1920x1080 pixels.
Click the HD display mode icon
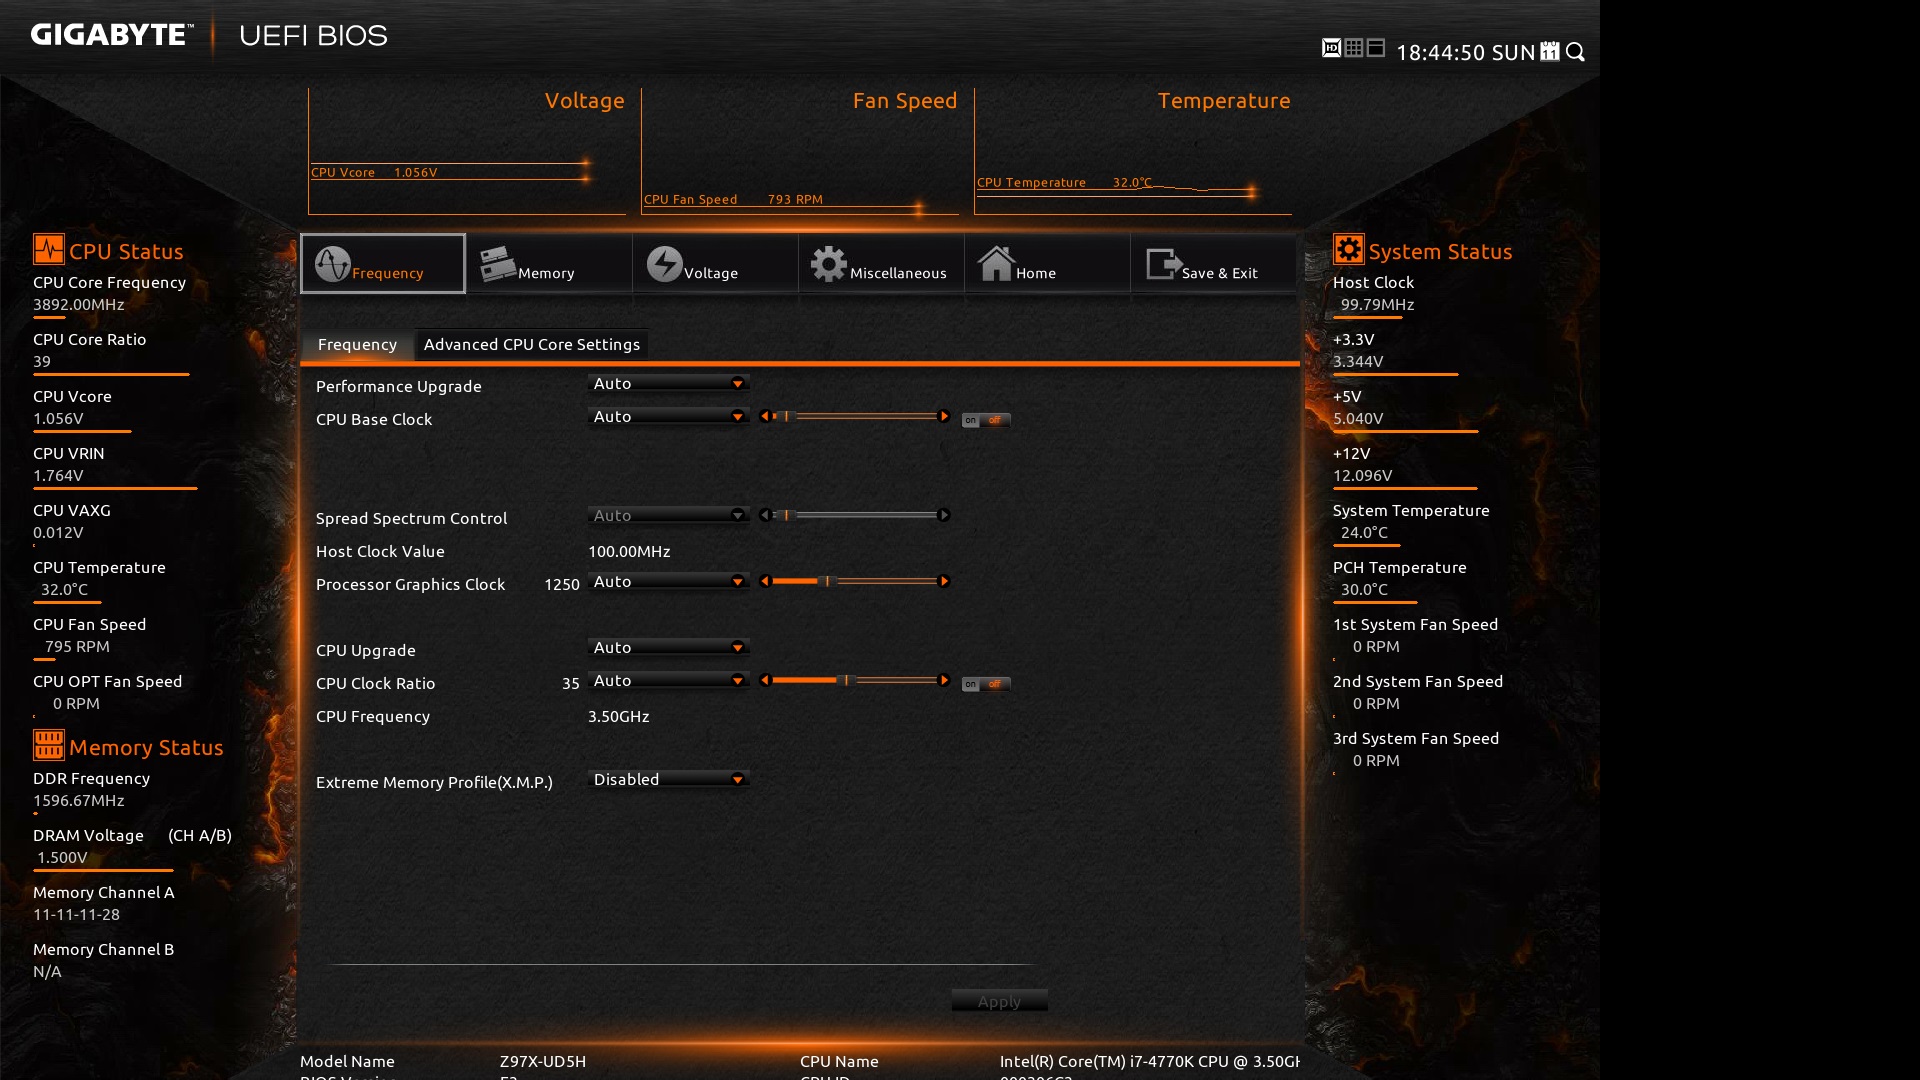[1331, 48]
